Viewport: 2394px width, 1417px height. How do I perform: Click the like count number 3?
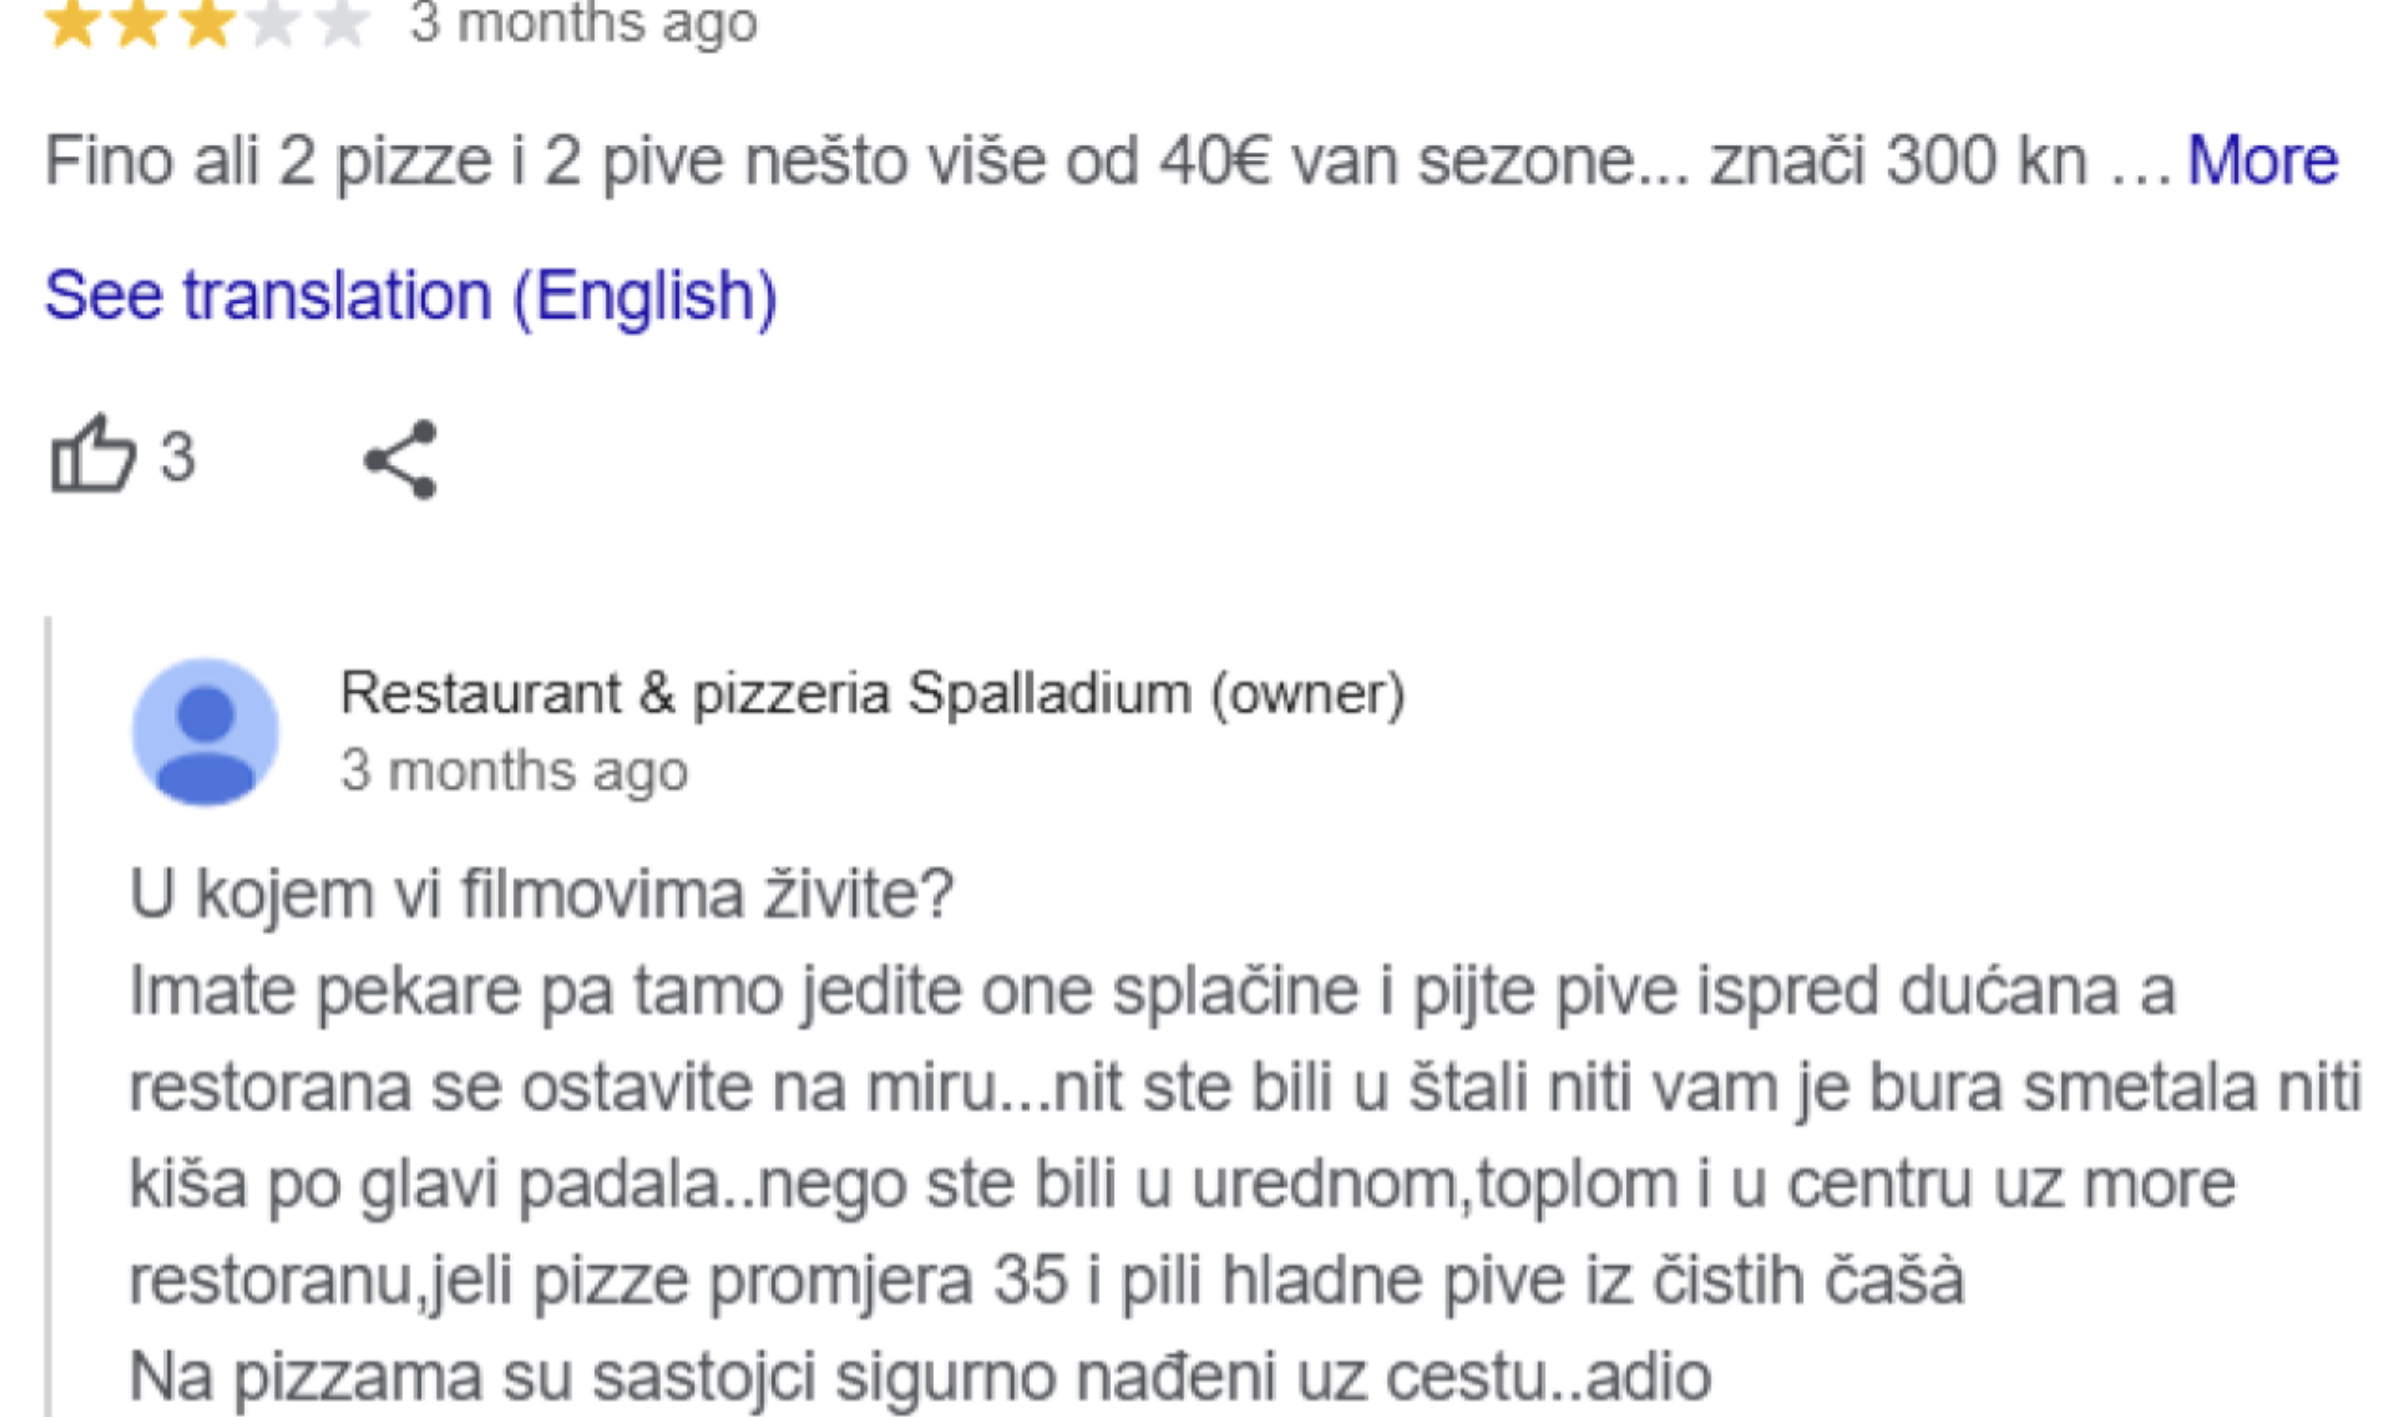[178, 457]
